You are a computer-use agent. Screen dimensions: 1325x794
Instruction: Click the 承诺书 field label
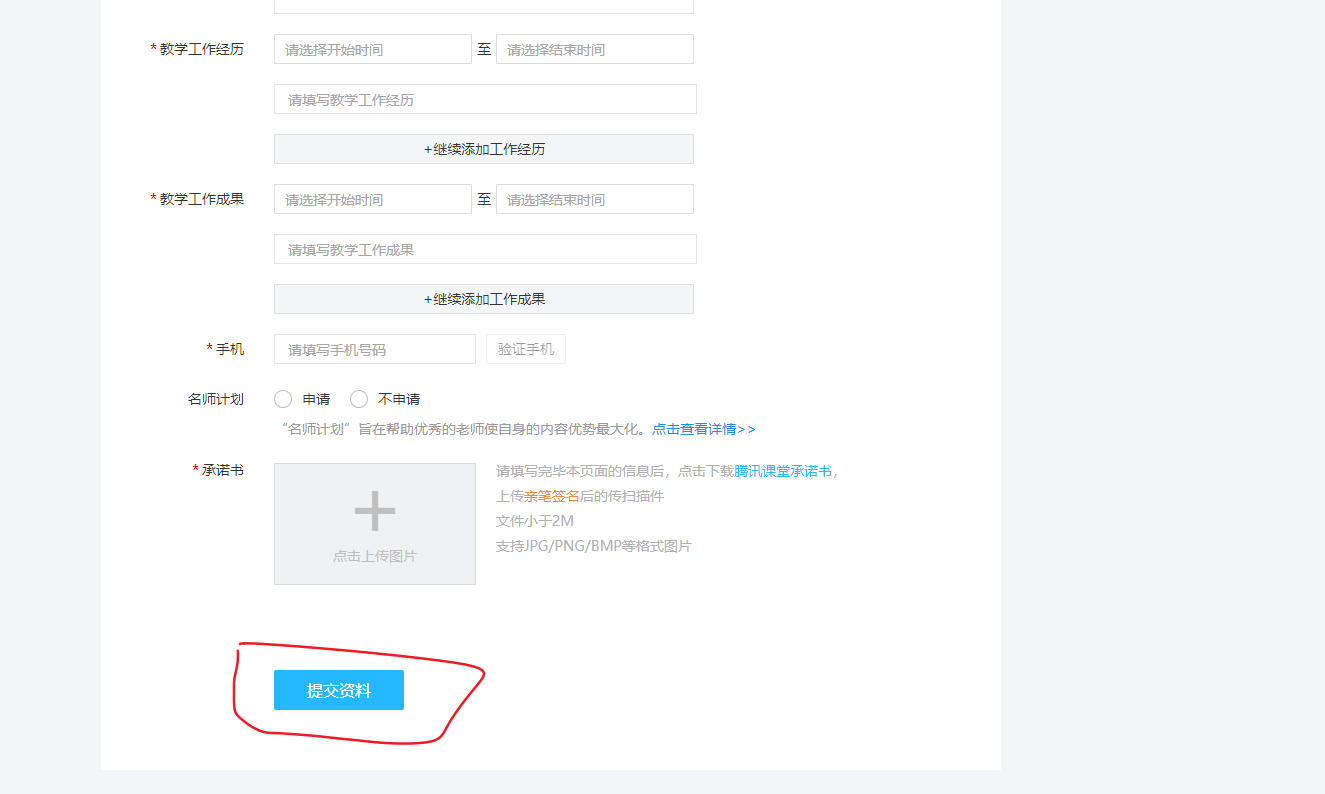(x=223, y=469)
